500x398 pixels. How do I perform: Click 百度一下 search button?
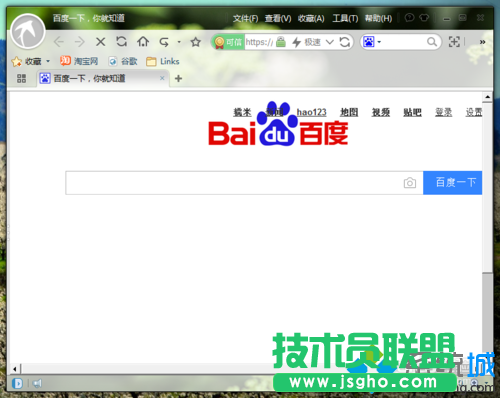pyautogui.click(x=453, y=183)
